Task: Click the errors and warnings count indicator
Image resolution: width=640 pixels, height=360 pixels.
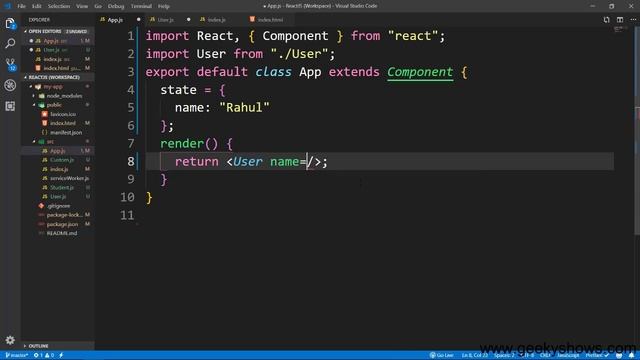Action: click(44, 355)
